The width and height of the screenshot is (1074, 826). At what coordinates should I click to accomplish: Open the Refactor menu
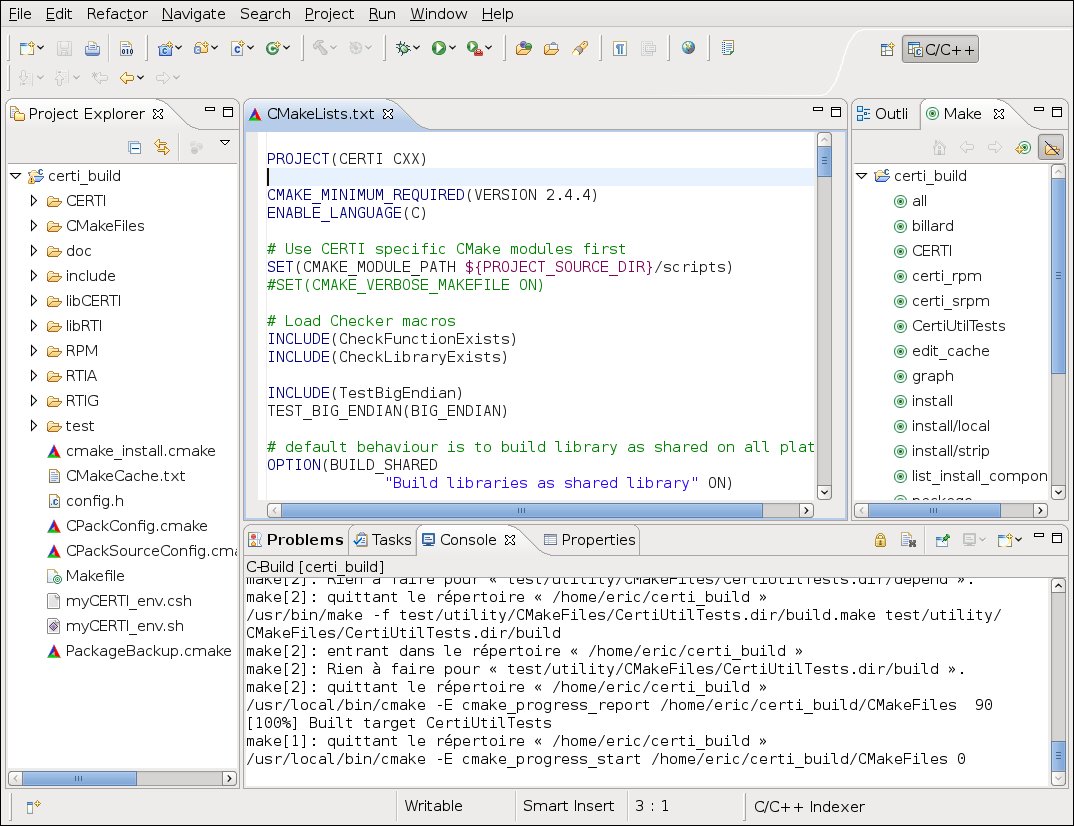pos(117,14)
